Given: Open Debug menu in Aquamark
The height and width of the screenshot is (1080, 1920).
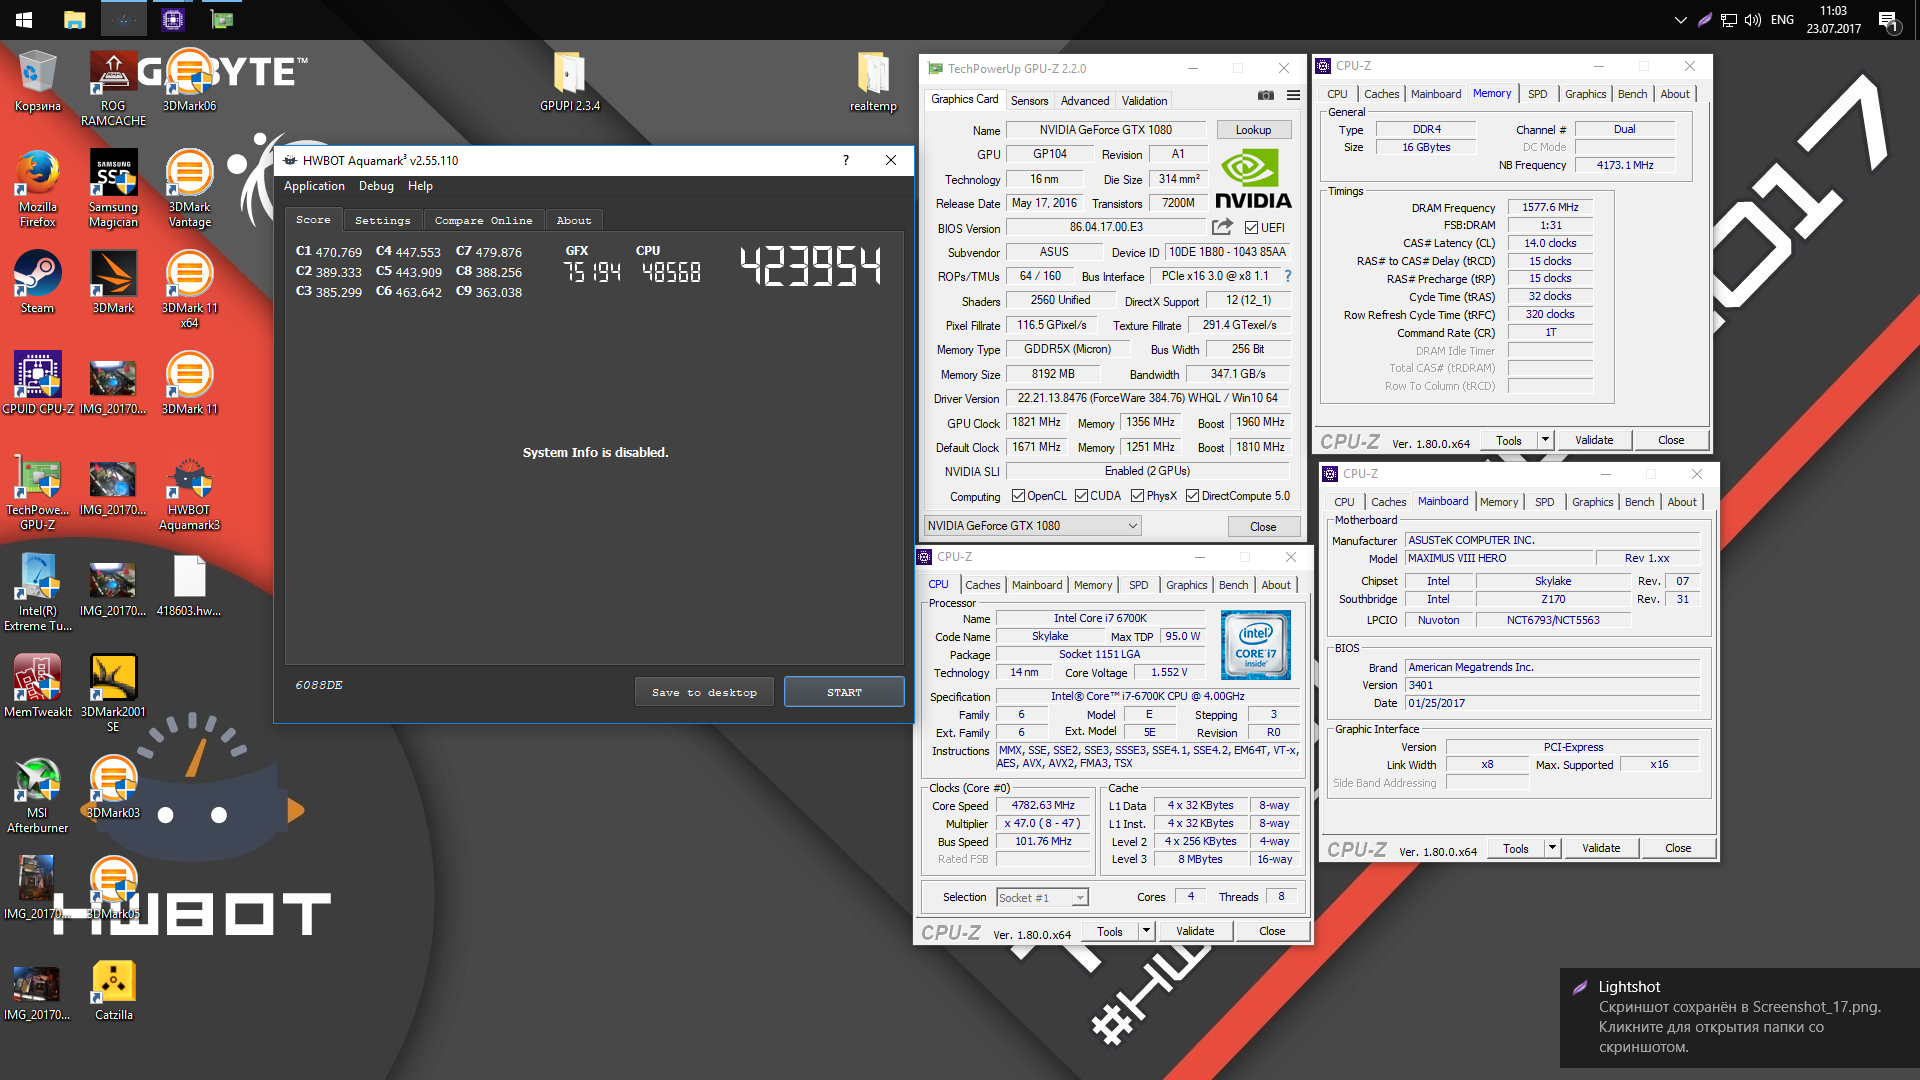Looking at the screenshot, I should coord(376,186).
